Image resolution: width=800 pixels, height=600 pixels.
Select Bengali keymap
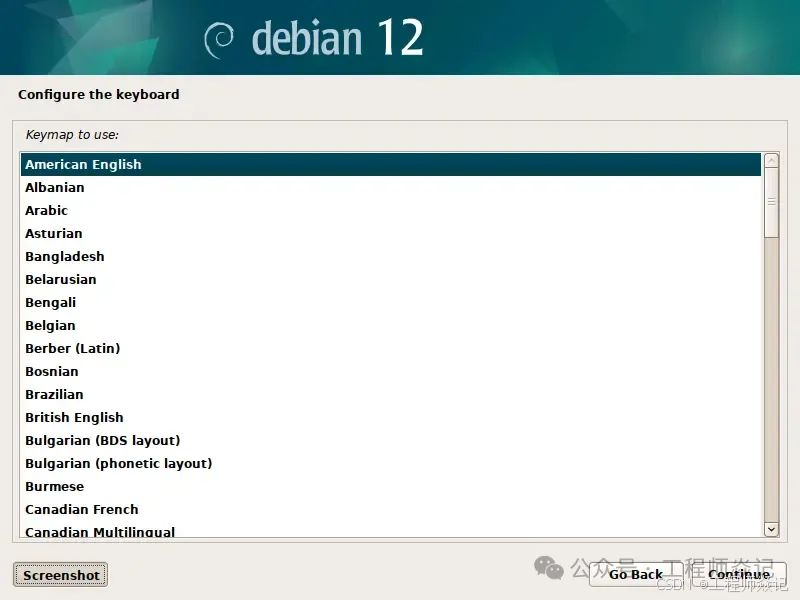(x=391, y=302)
